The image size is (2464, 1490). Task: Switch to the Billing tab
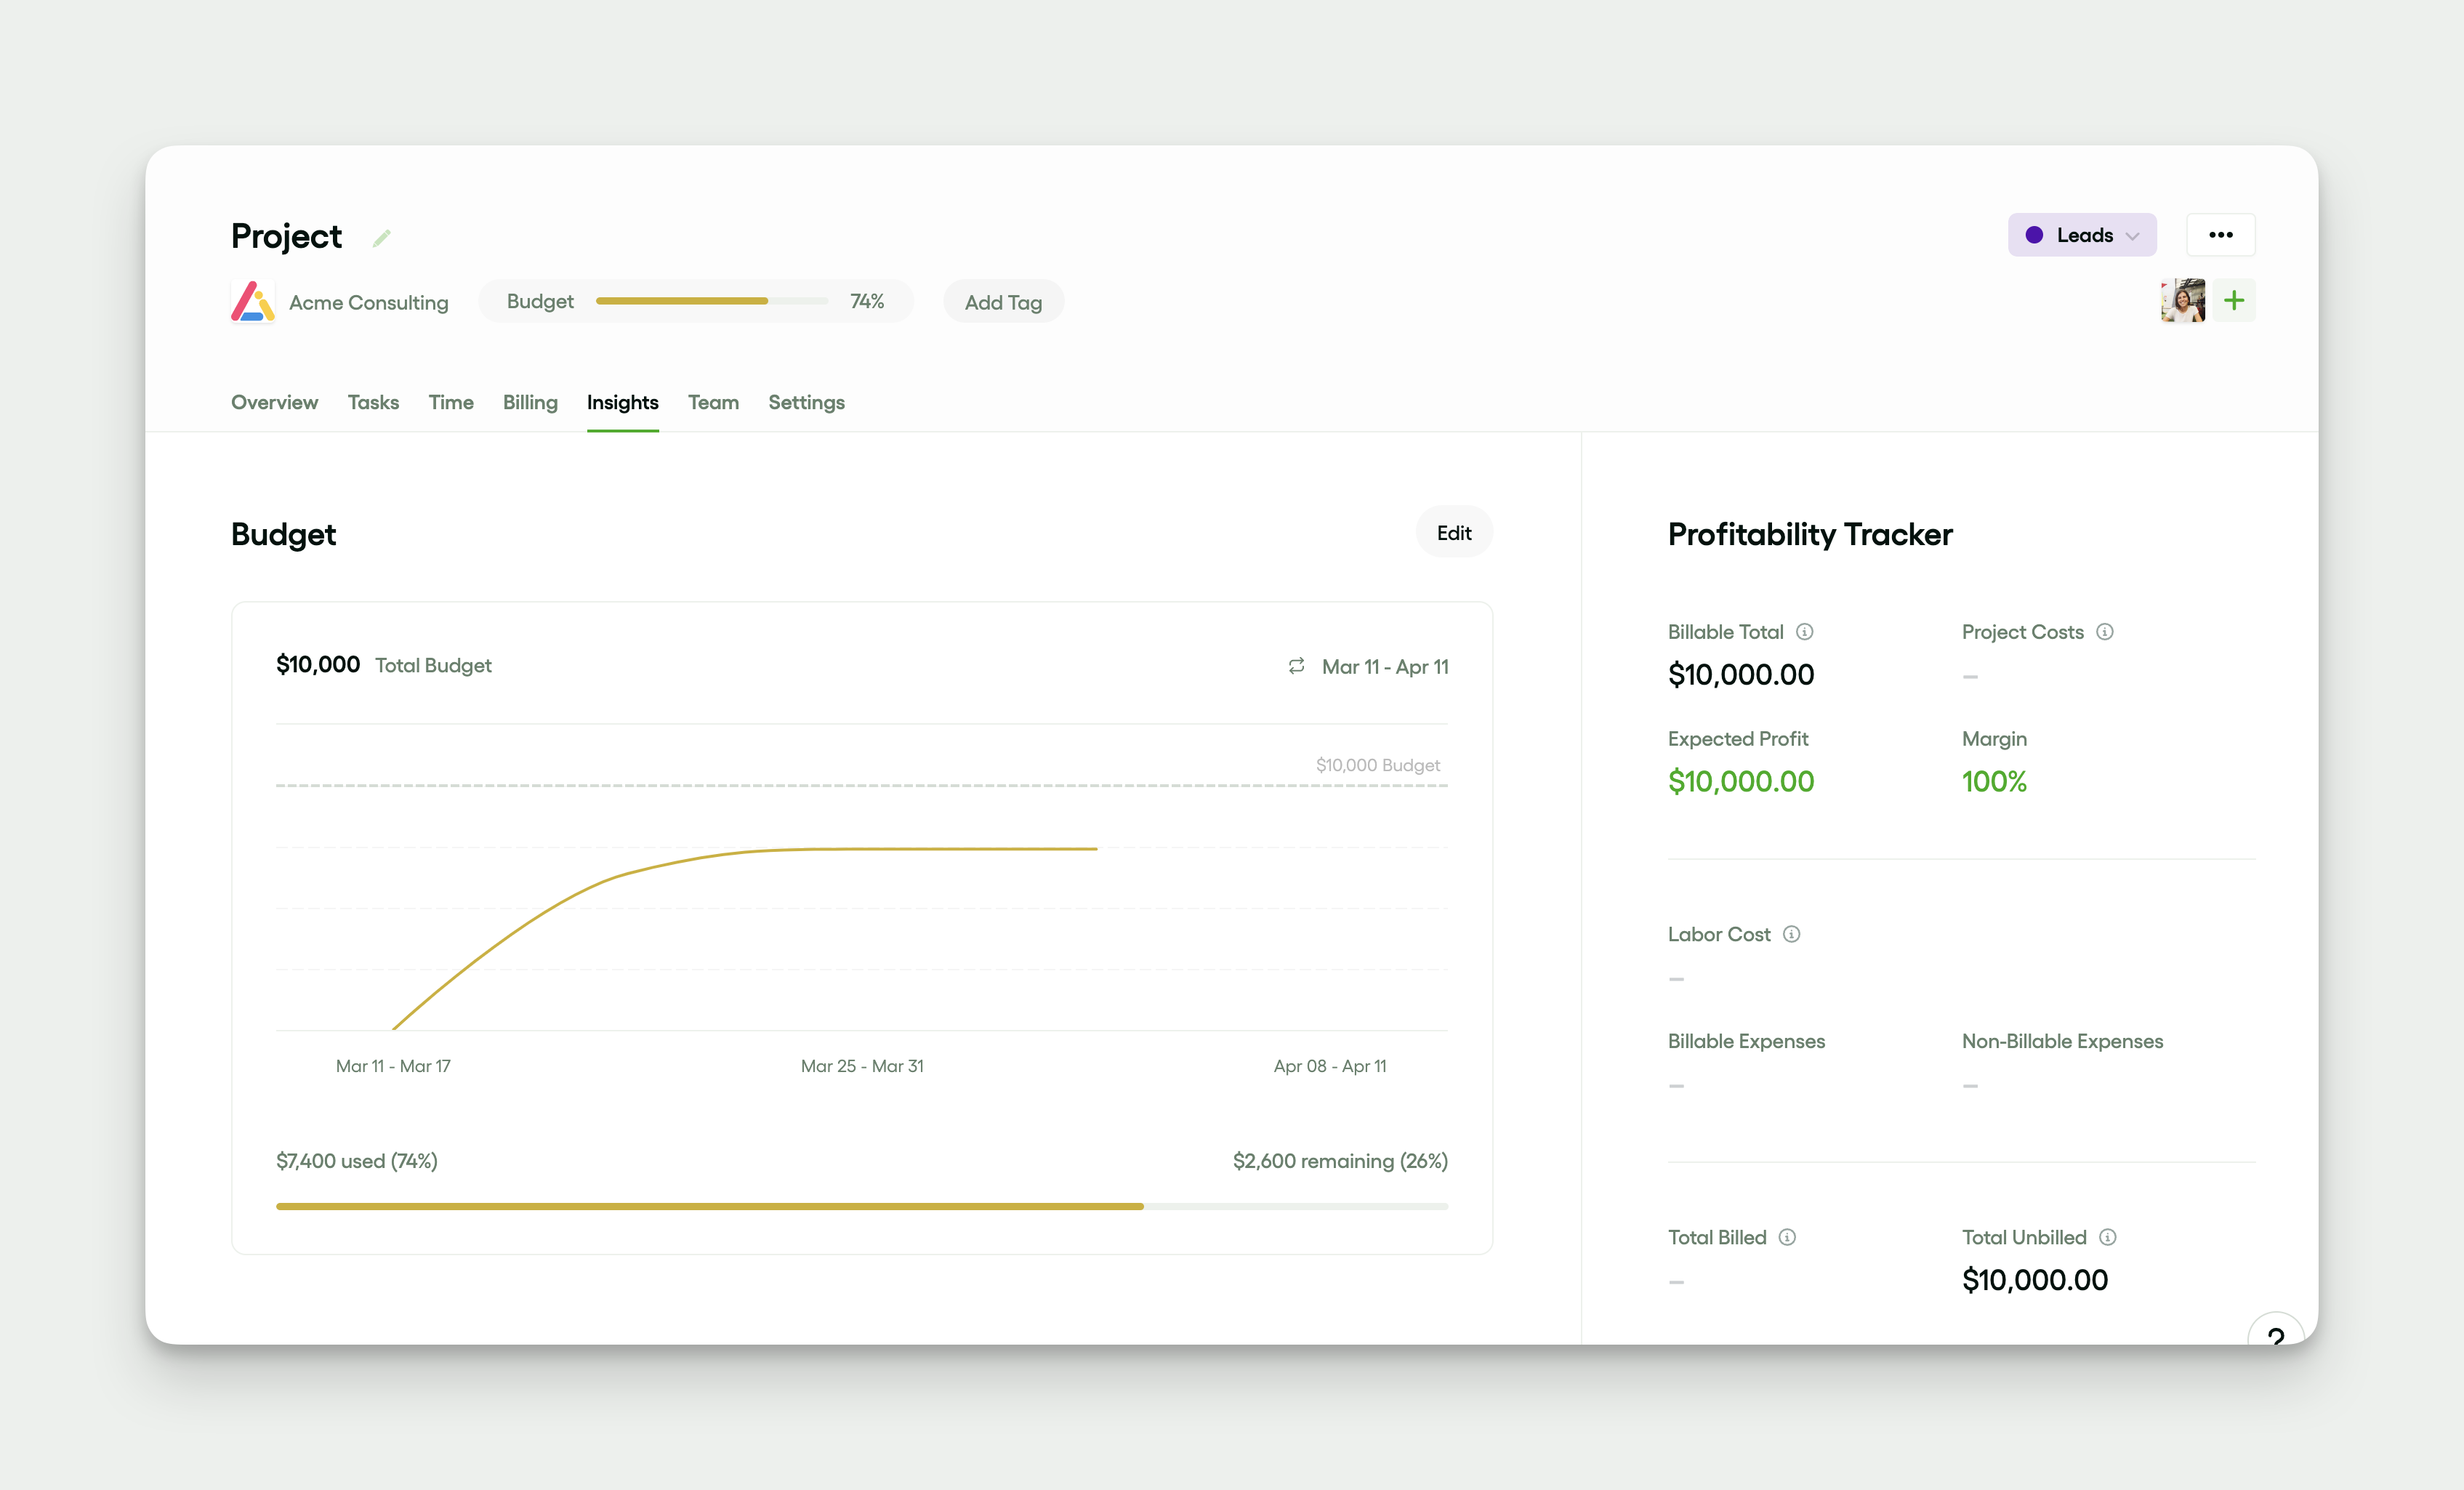(x=530, y=402)
